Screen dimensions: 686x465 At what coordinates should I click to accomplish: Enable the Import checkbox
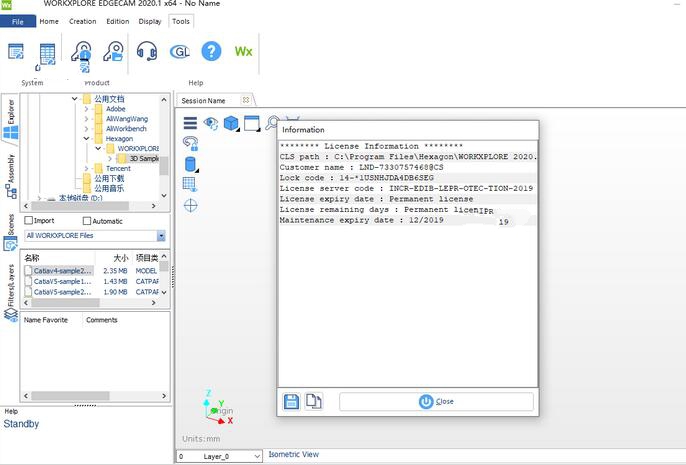click(29, 220)
